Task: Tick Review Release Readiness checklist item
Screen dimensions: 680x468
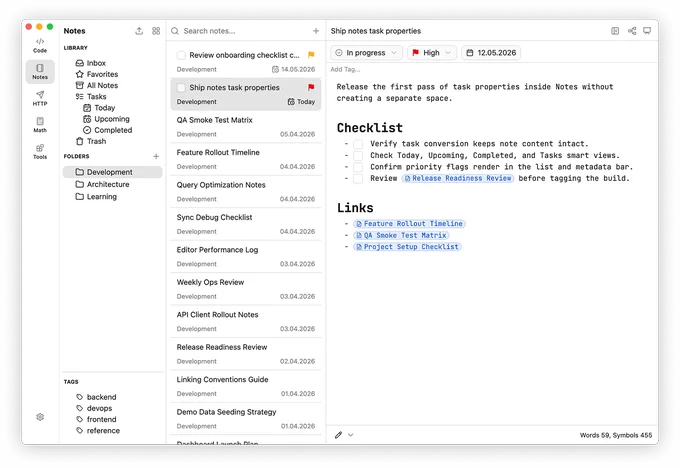Action: pos(358,178)
